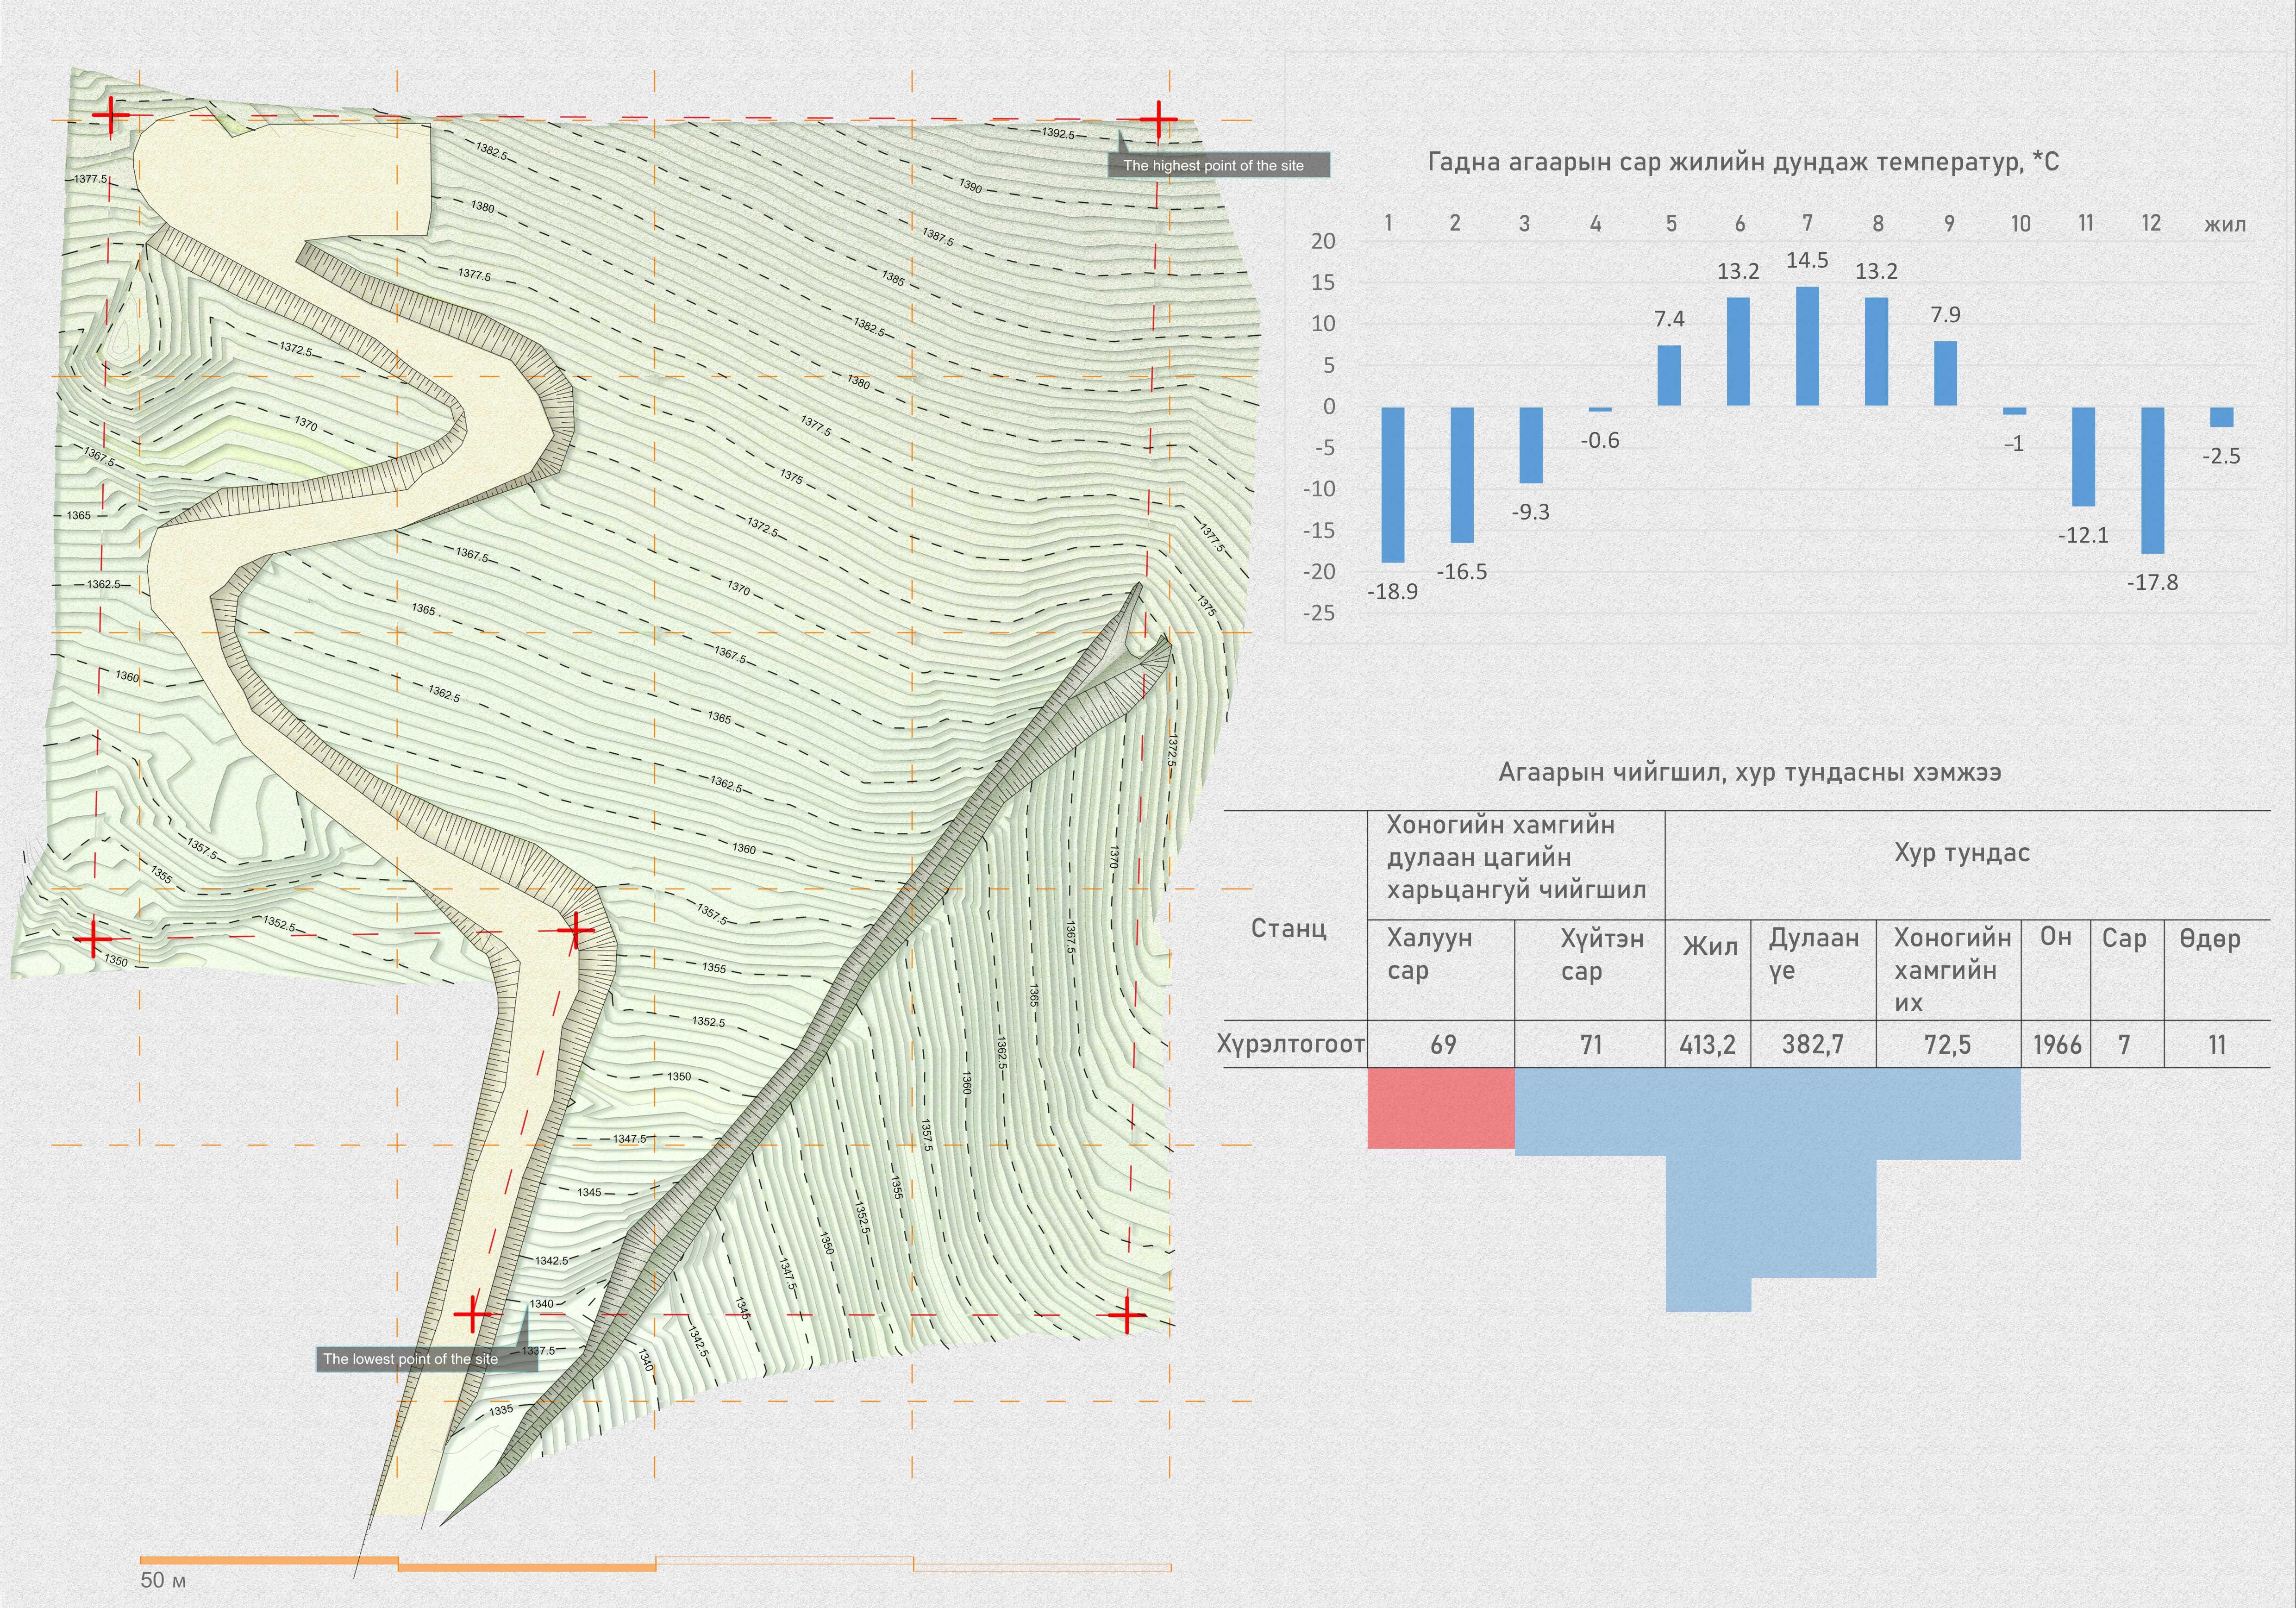Click the red cross marker at the top-left map corner
The width and height of the screenshot is (2296, 1608).
(110, 114)
